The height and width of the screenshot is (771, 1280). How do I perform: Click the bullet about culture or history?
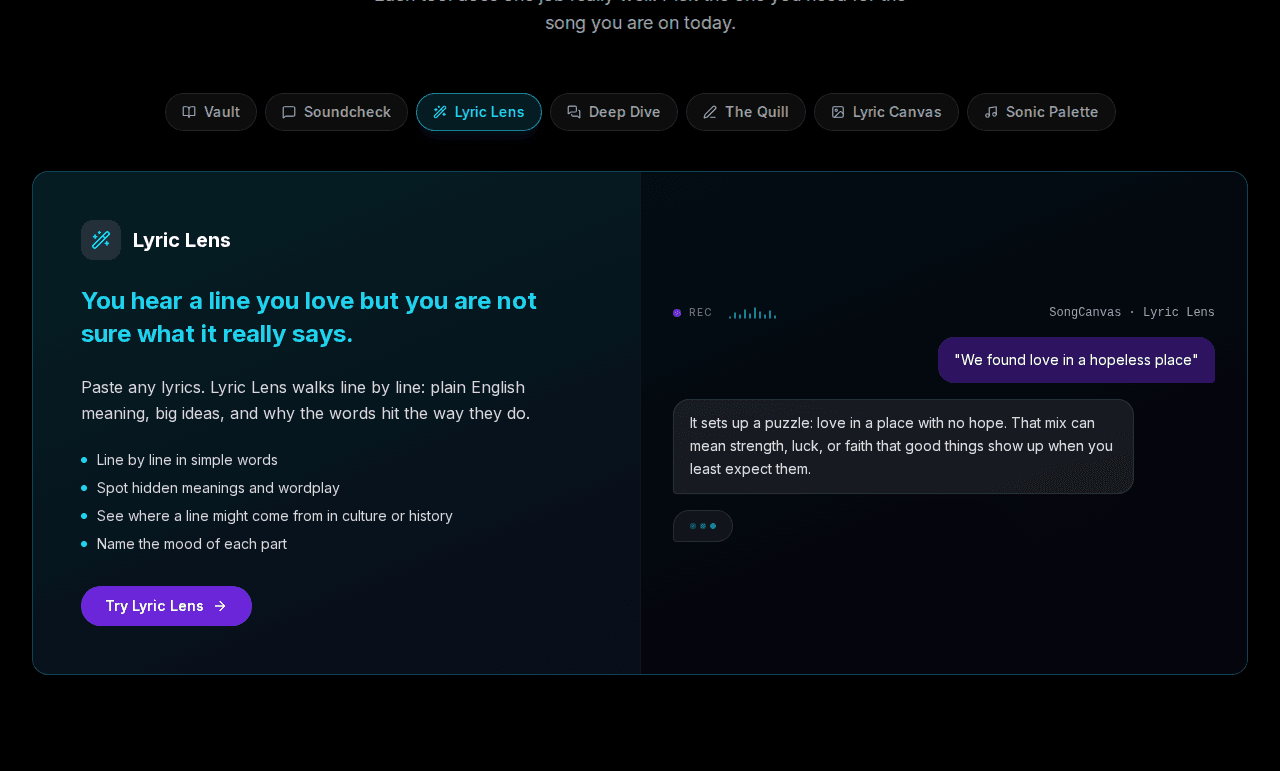pos(275,516)
